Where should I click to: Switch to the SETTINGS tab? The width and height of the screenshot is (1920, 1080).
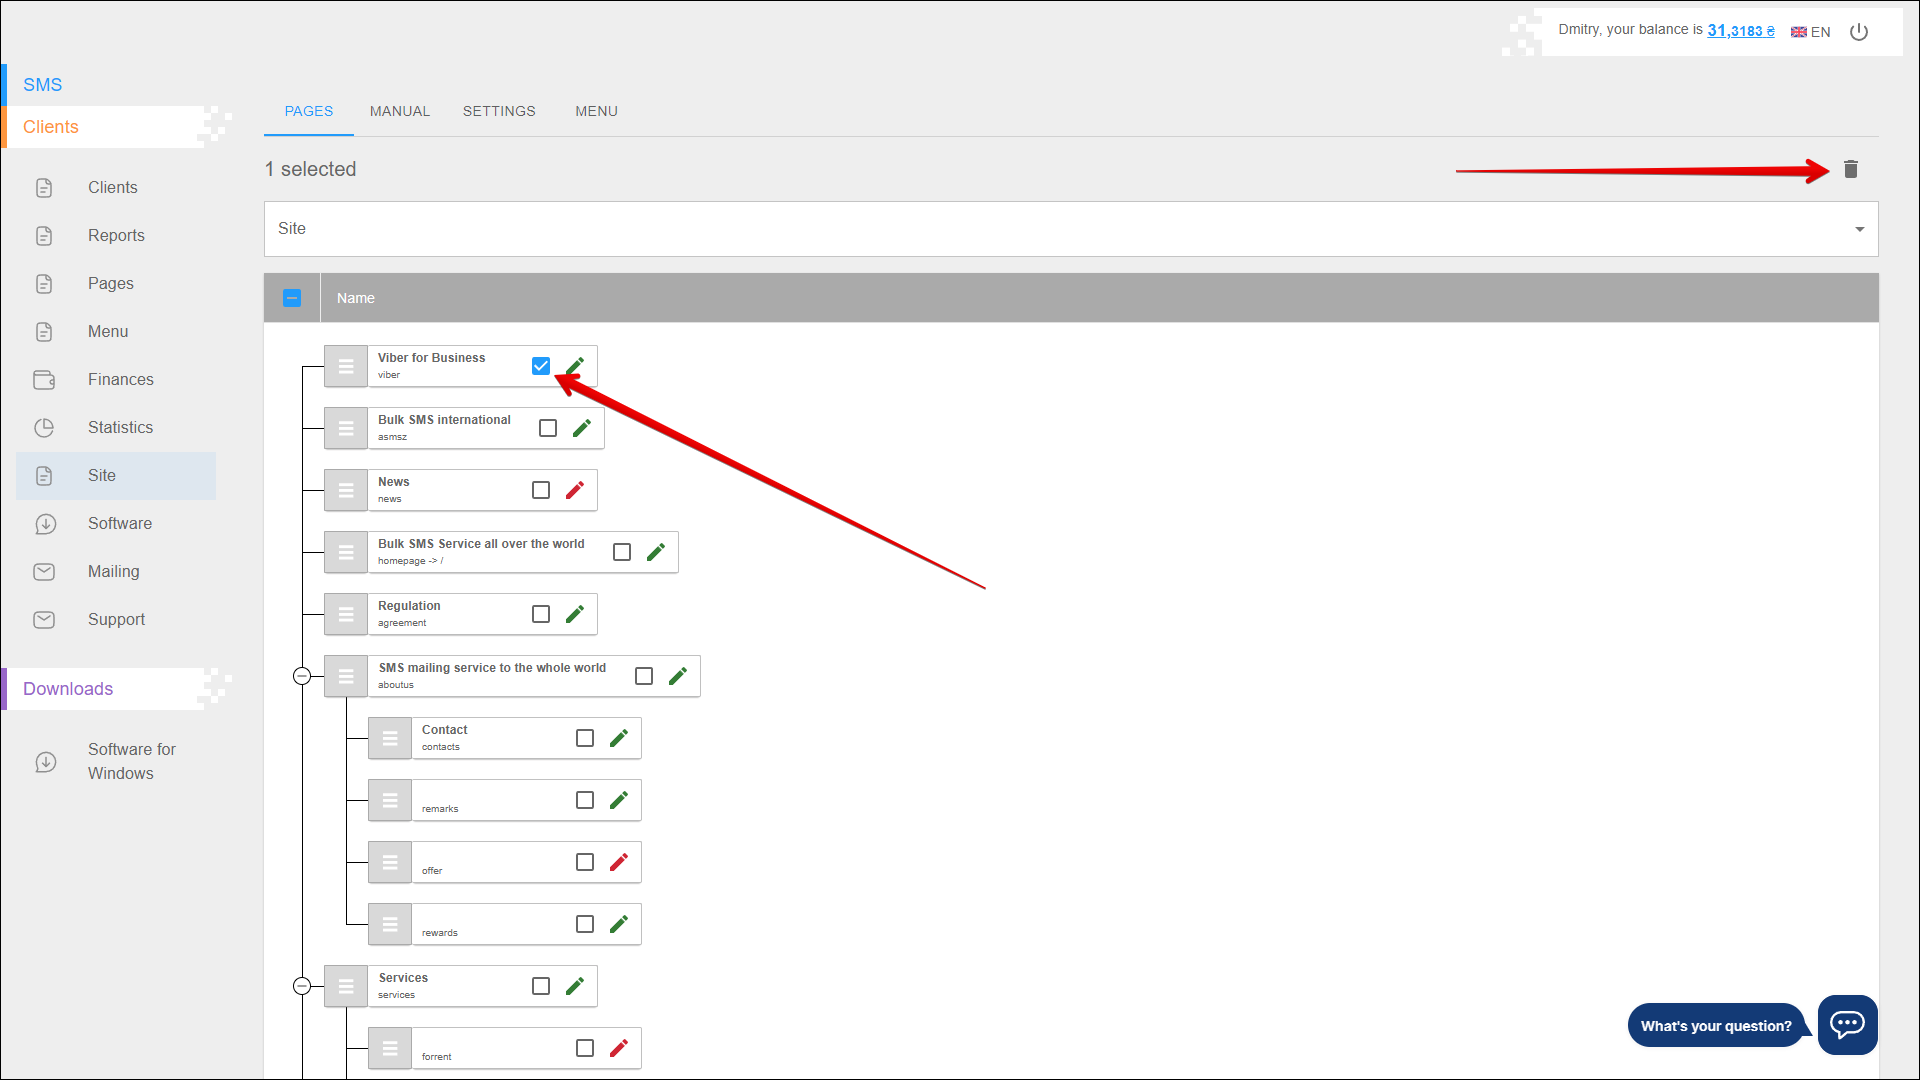point(499,111)
